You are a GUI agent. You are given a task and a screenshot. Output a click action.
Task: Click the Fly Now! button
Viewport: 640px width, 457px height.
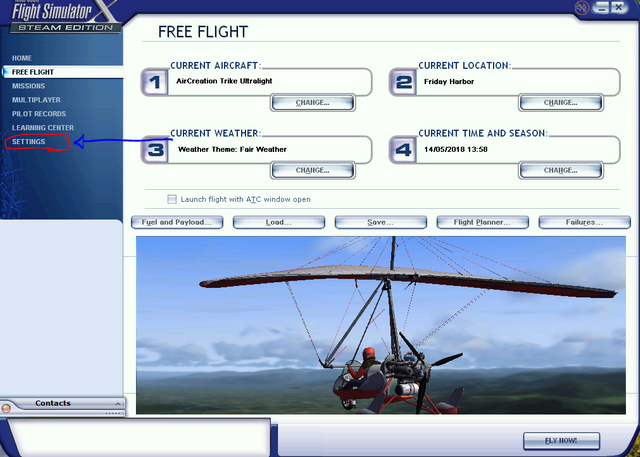click(x=561, y=441)
